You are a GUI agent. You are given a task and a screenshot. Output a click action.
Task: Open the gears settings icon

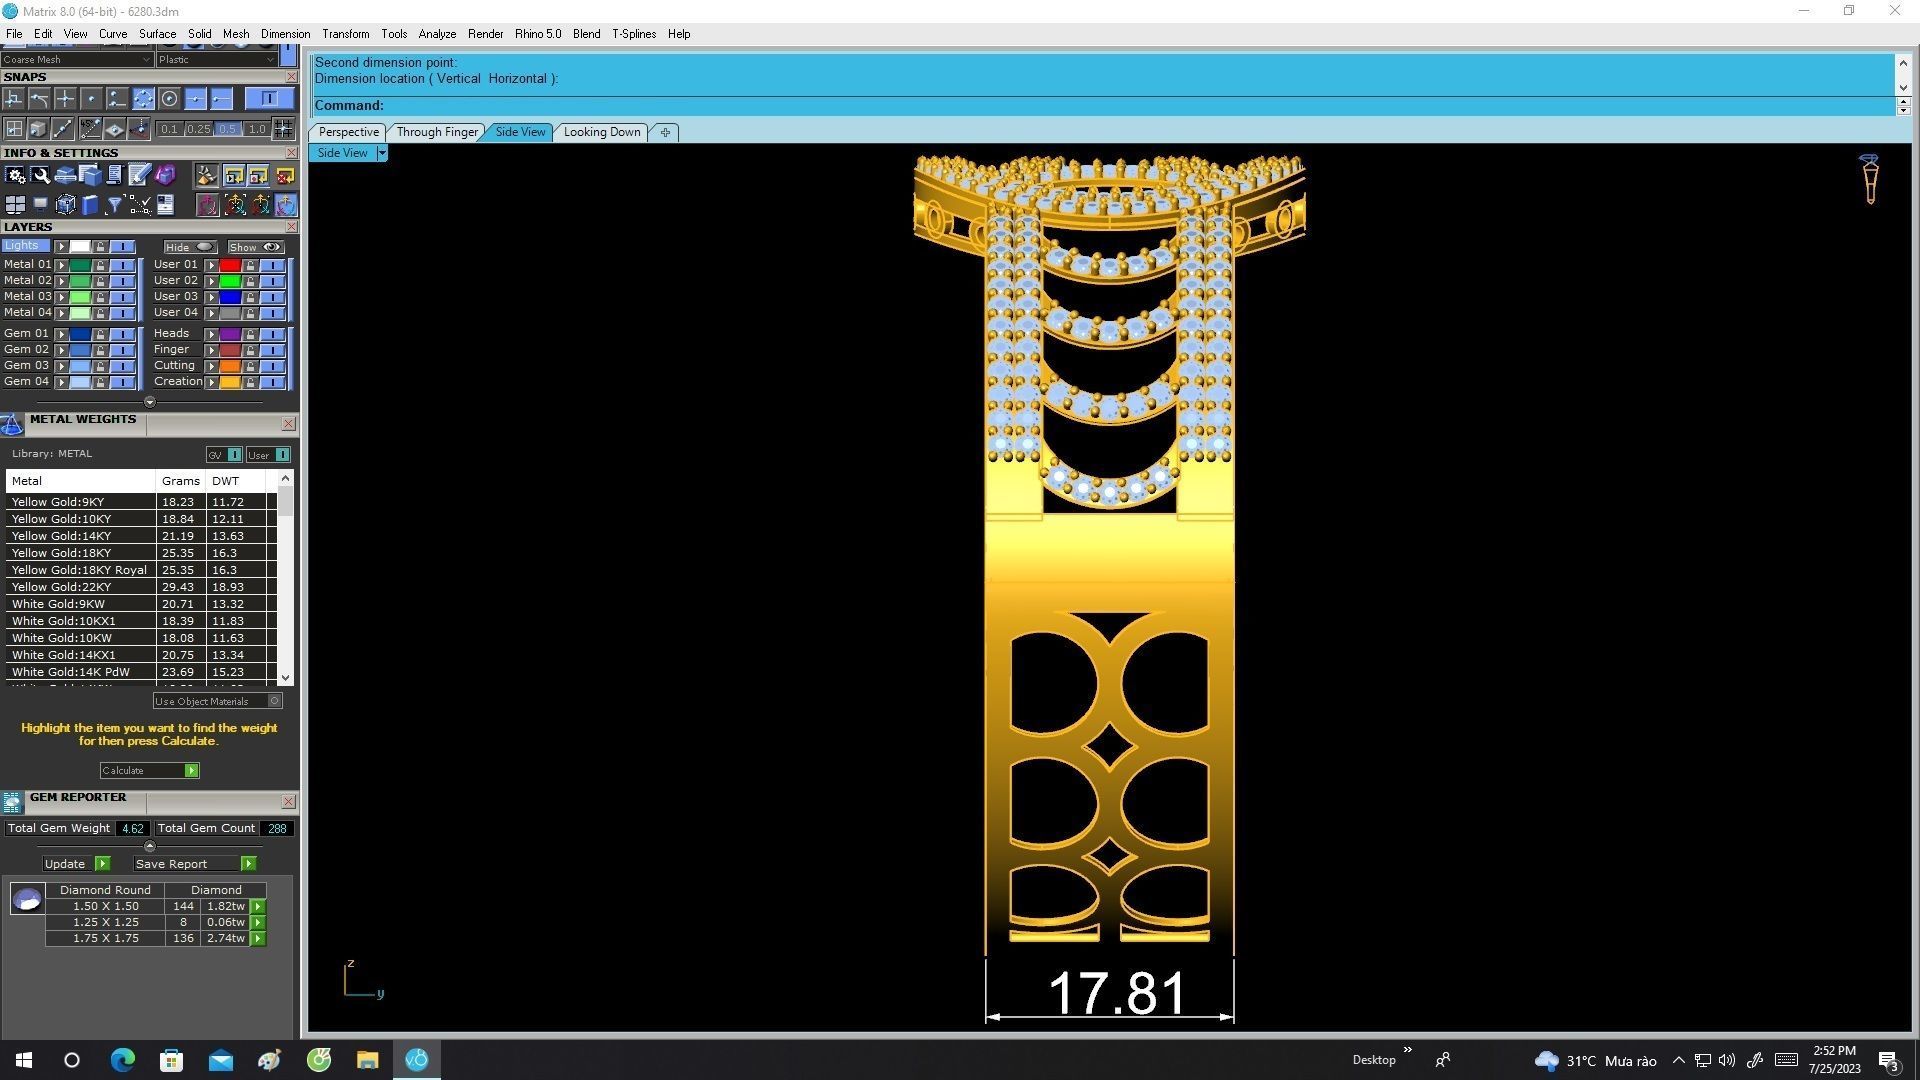point(15,175)
